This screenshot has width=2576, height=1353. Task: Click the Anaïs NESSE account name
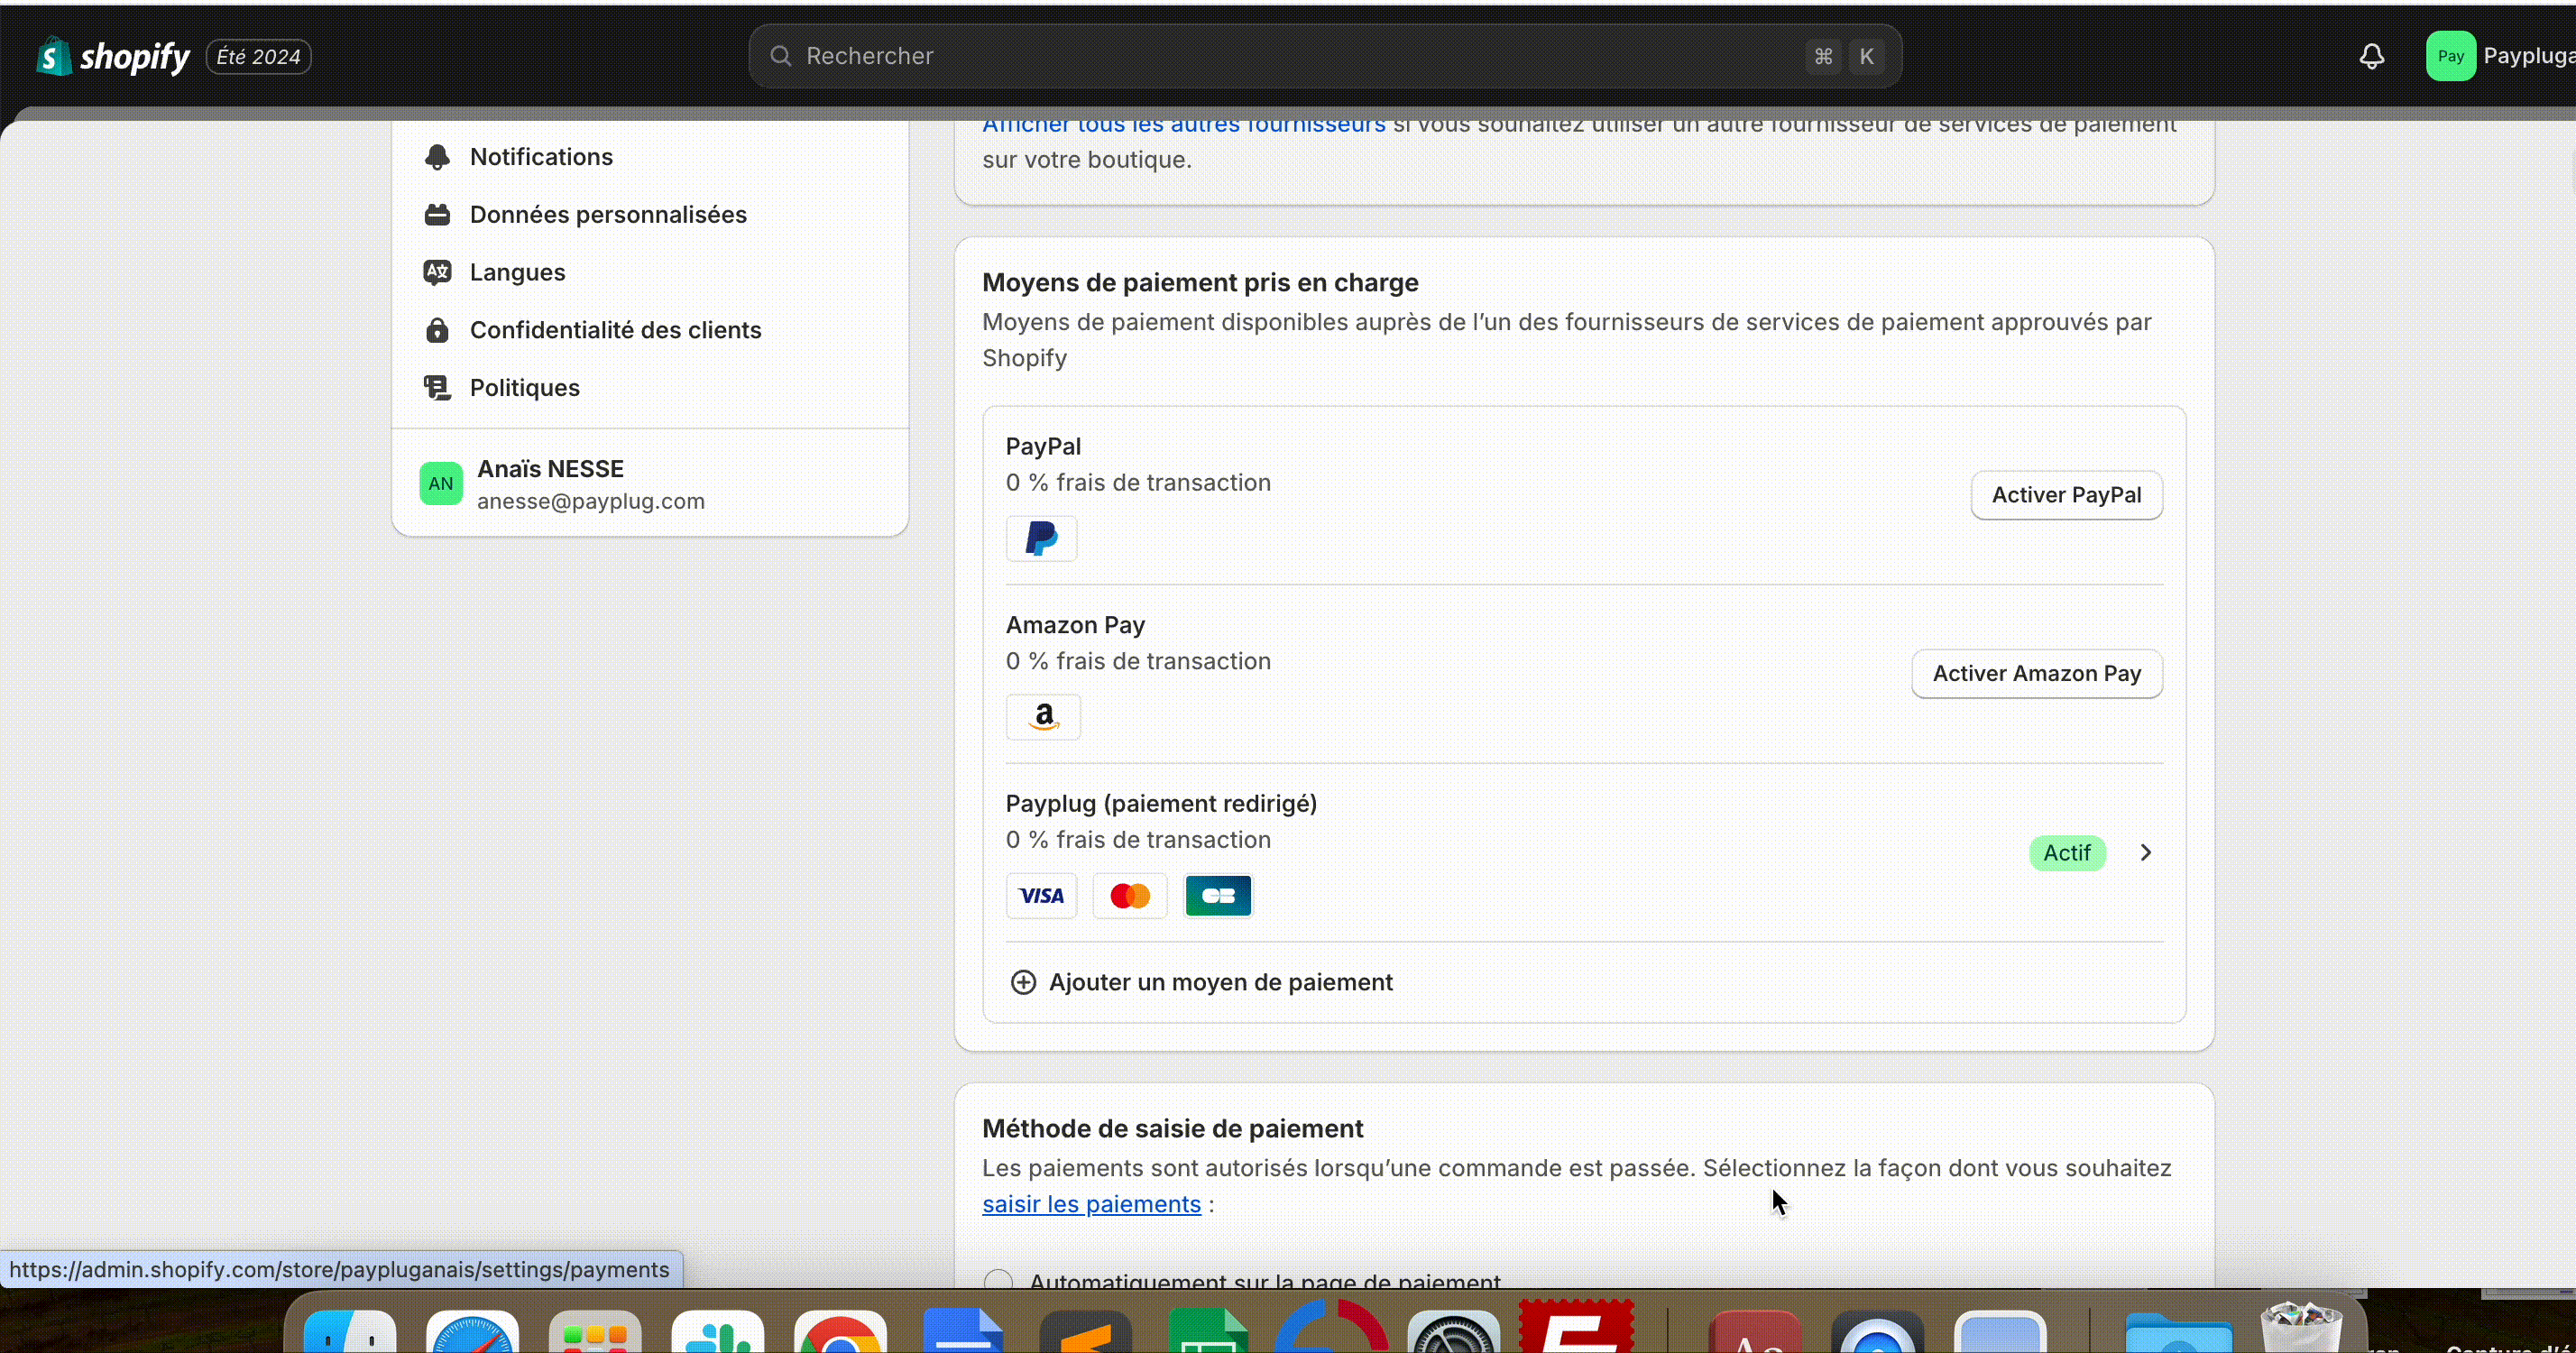(550, 469)
